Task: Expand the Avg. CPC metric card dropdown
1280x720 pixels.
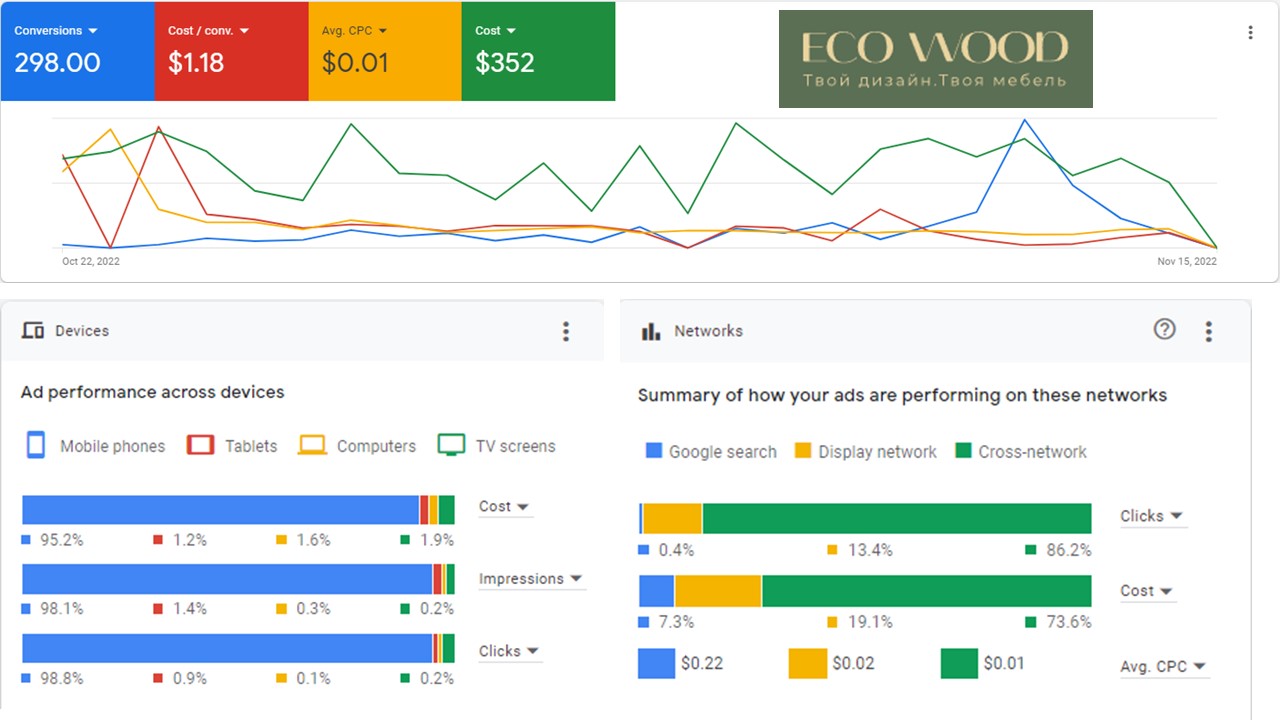Action: coord(382,31)
